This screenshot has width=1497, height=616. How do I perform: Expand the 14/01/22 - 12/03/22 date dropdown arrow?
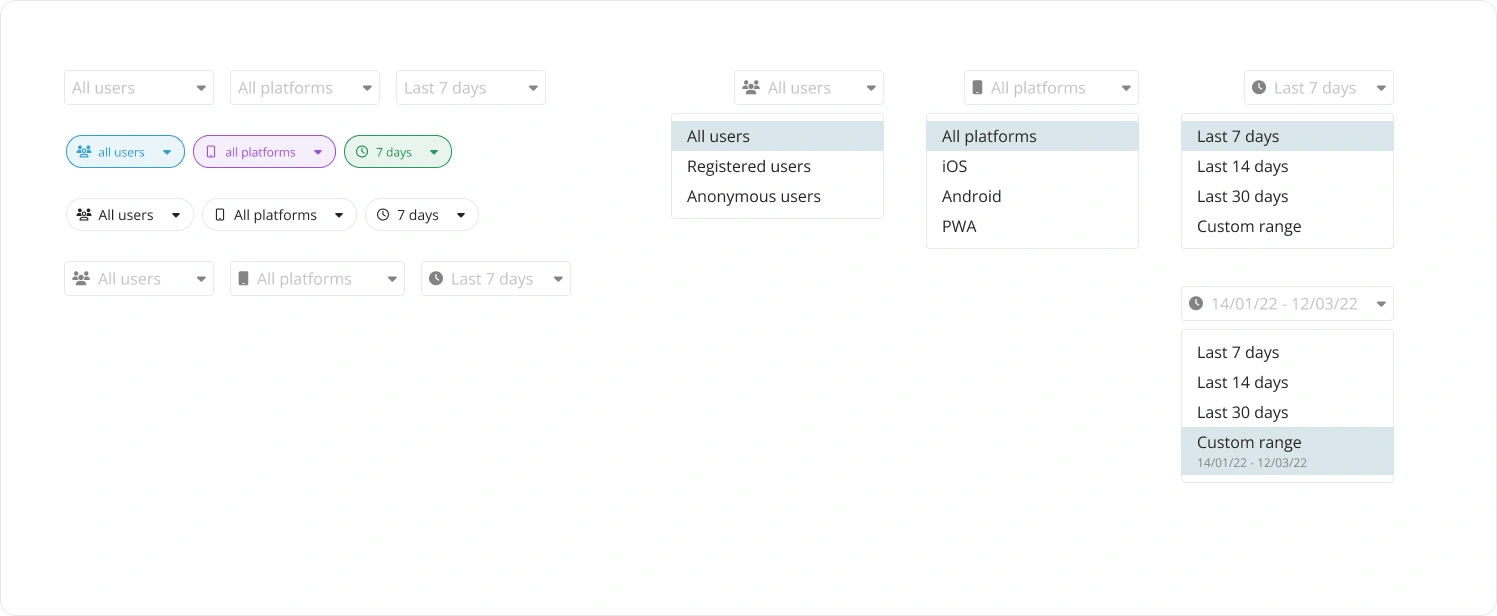click(x=1381, y=304)
